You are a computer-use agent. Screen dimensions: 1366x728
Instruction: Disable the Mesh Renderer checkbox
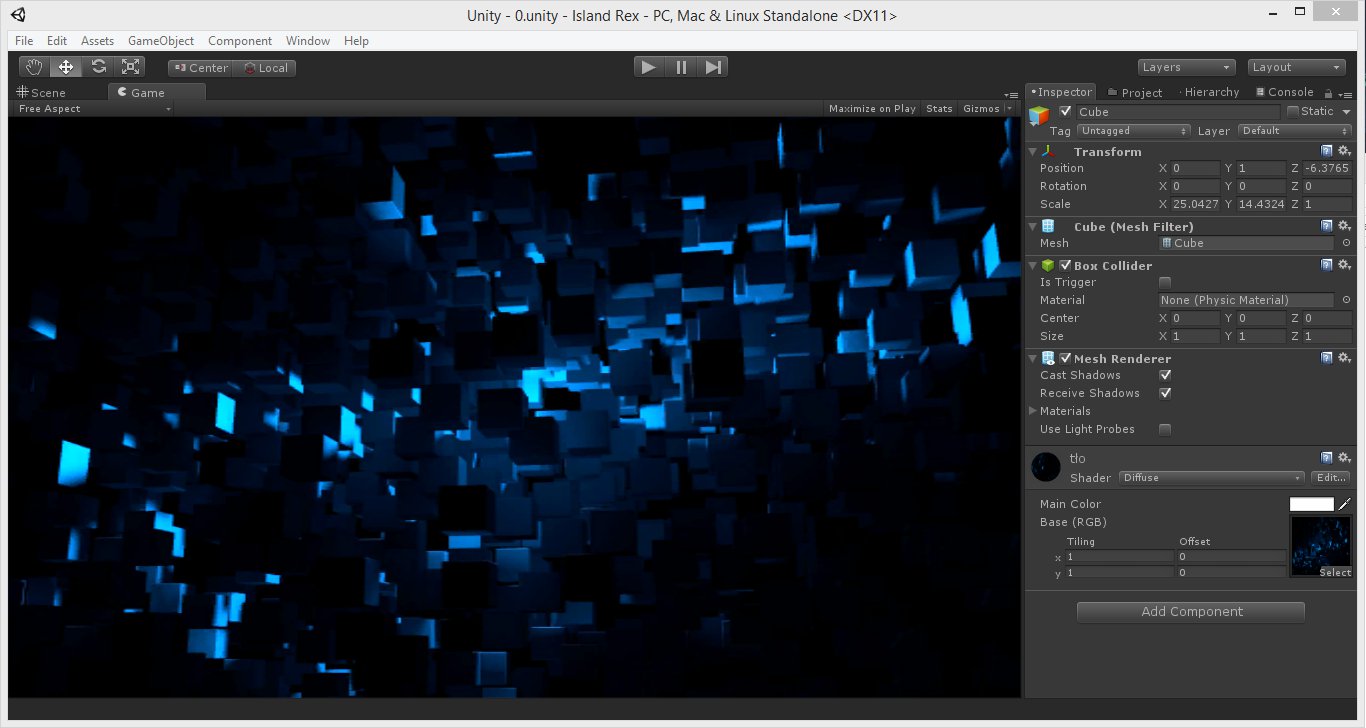tap(1066, 359)
